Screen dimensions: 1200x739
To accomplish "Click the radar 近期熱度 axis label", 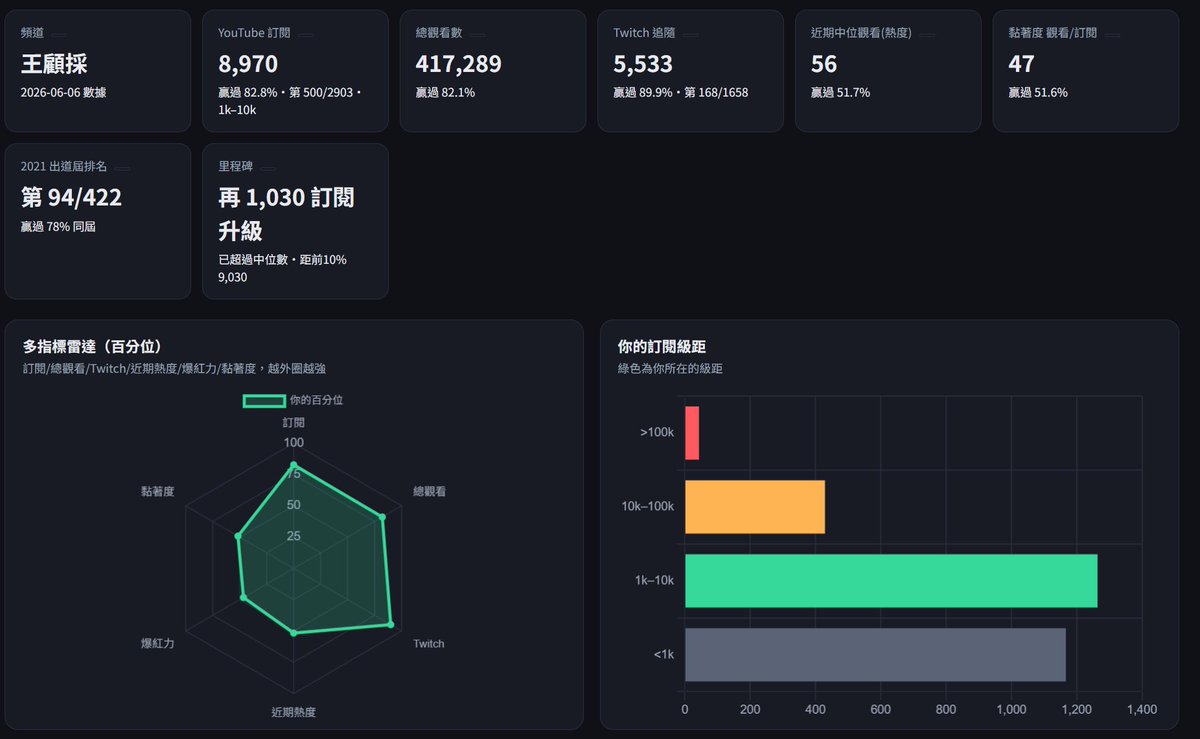I will [293, 713].
